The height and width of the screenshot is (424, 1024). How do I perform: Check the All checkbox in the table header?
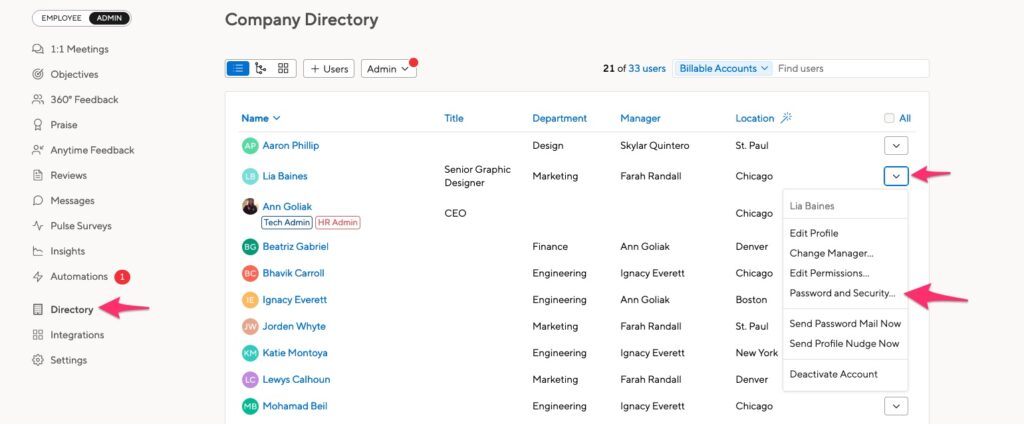point(888,118)
